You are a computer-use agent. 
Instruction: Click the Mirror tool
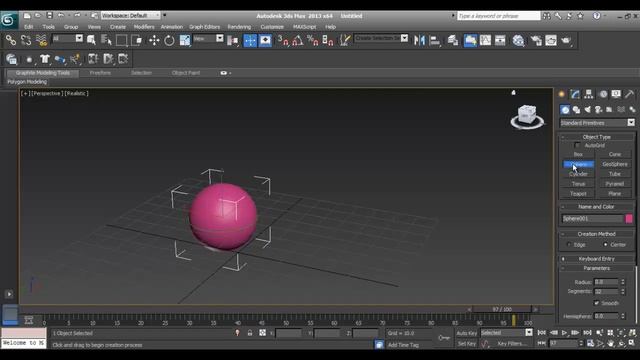pos(419,40)
